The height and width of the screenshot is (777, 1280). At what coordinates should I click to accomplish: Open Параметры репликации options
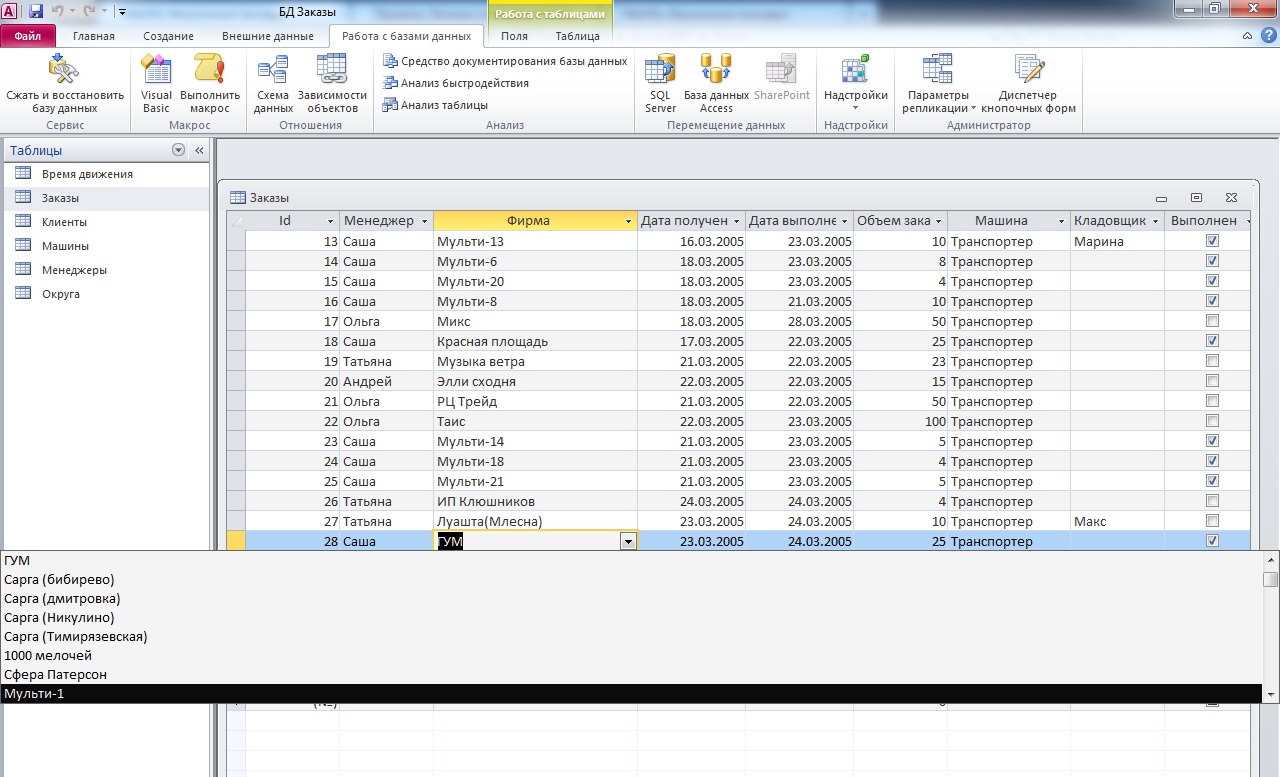coord(938,83)
